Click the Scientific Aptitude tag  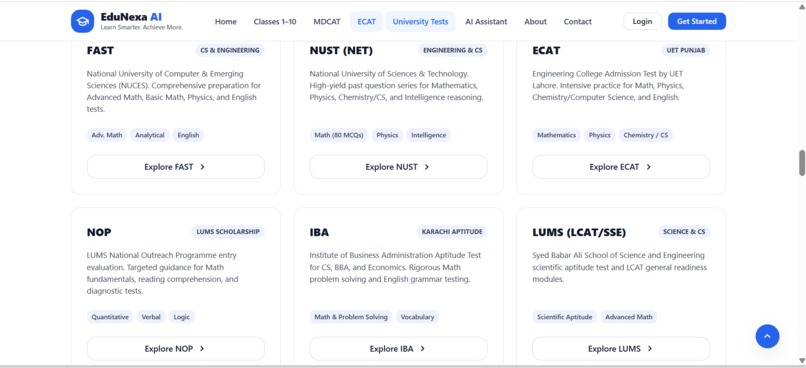pos(564,317)
